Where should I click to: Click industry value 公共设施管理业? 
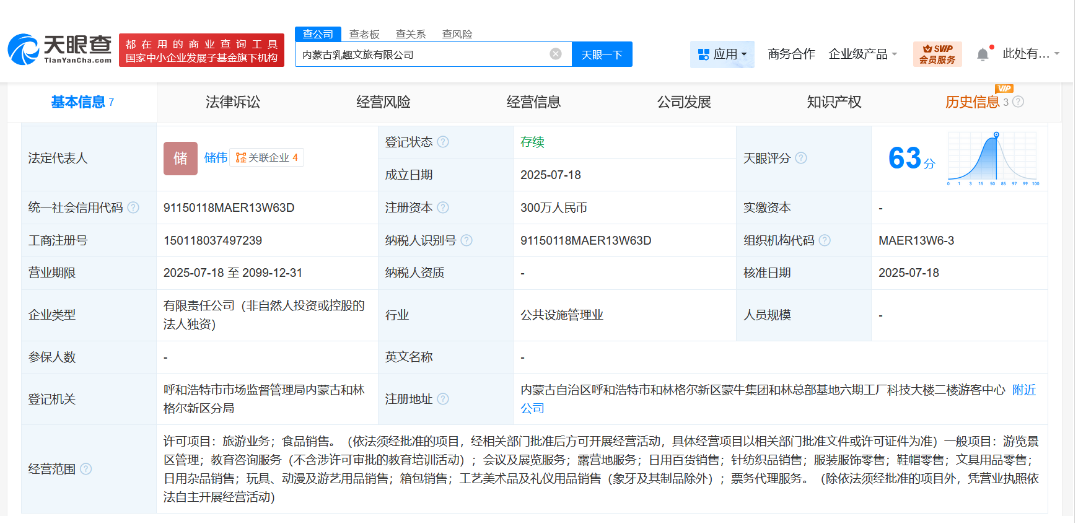(x=562, y=315)
